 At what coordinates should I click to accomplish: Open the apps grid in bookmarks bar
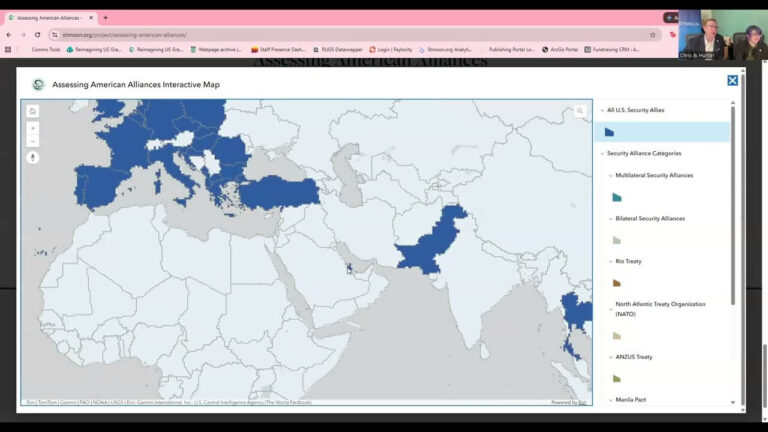[x=8, y=49]
